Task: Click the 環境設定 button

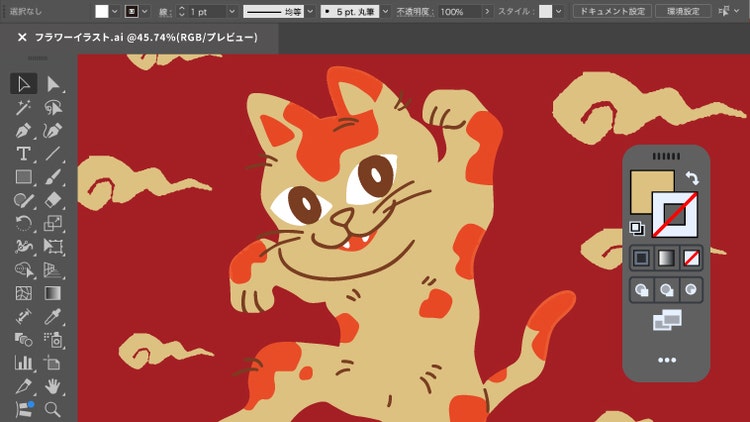Action: (683, 11)
